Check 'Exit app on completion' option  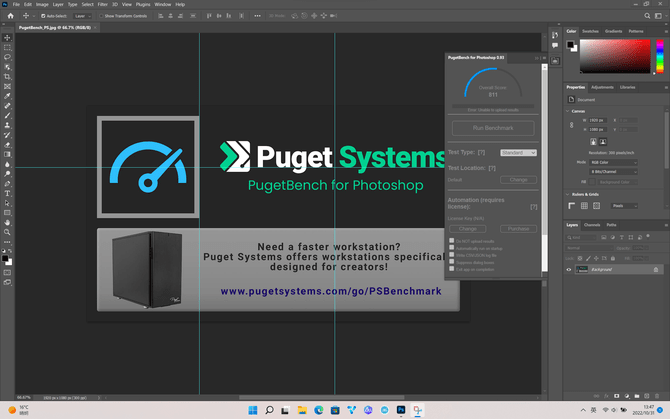click(452, 269)
